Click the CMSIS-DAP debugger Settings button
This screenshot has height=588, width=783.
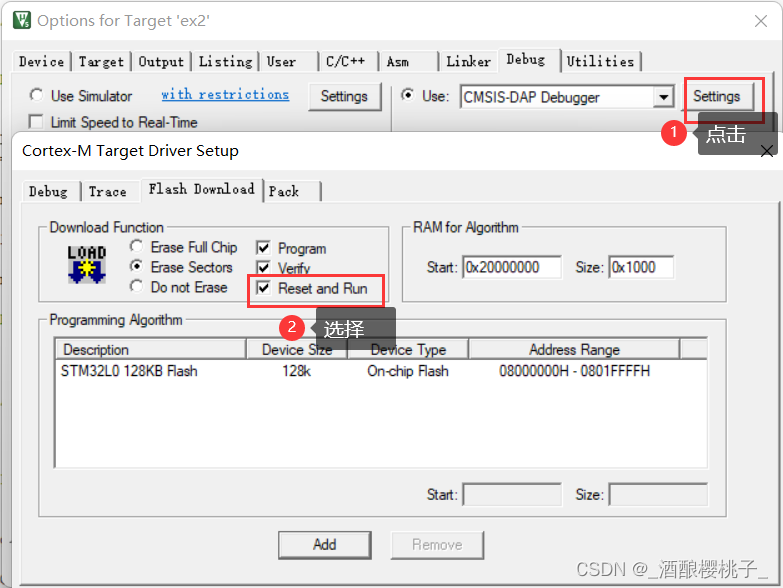[717, 96]
